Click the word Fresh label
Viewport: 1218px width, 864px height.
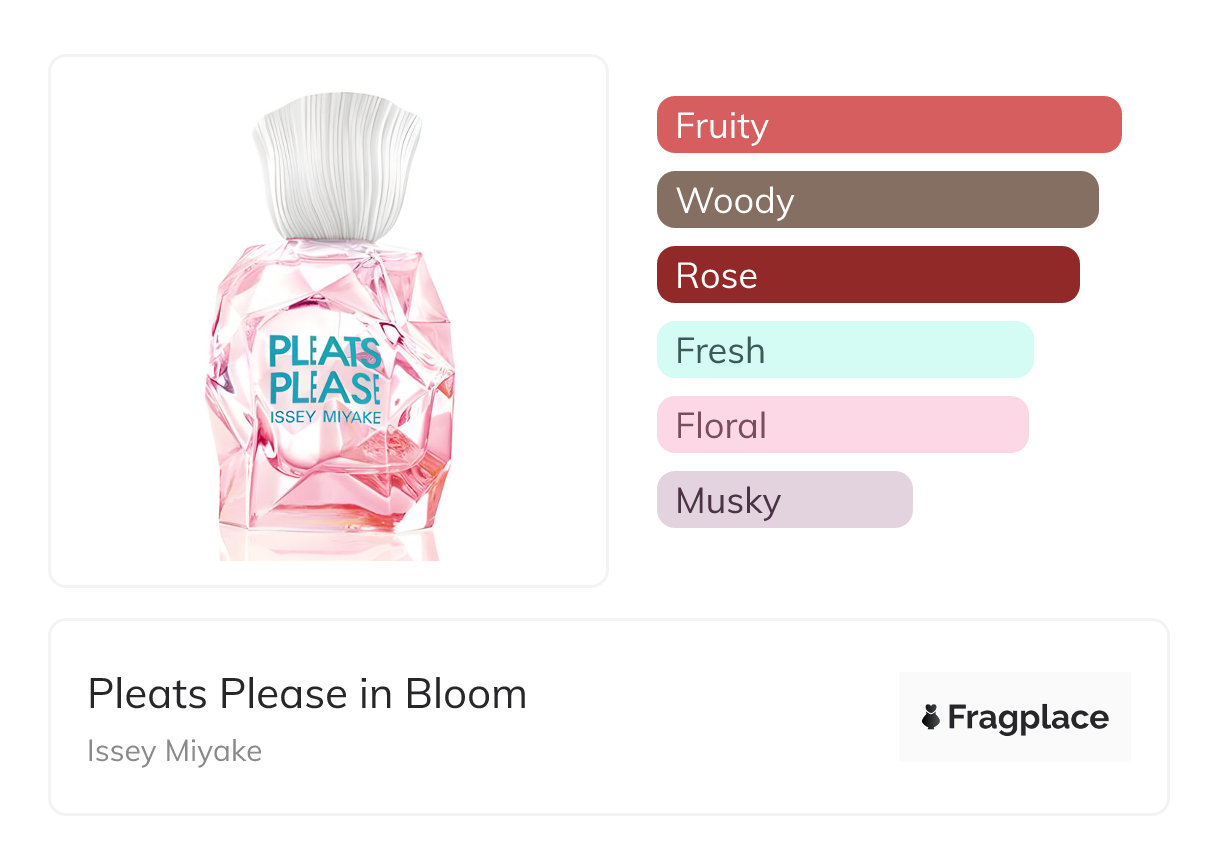click(x=720, y=351)
